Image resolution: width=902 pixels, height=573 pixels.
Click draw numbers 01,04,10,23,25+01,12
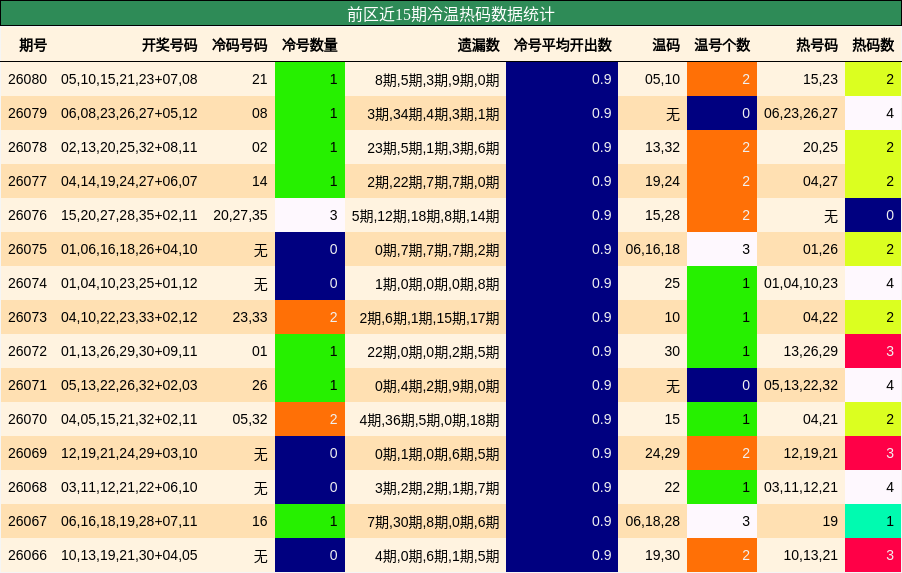(x=129, y=283)
